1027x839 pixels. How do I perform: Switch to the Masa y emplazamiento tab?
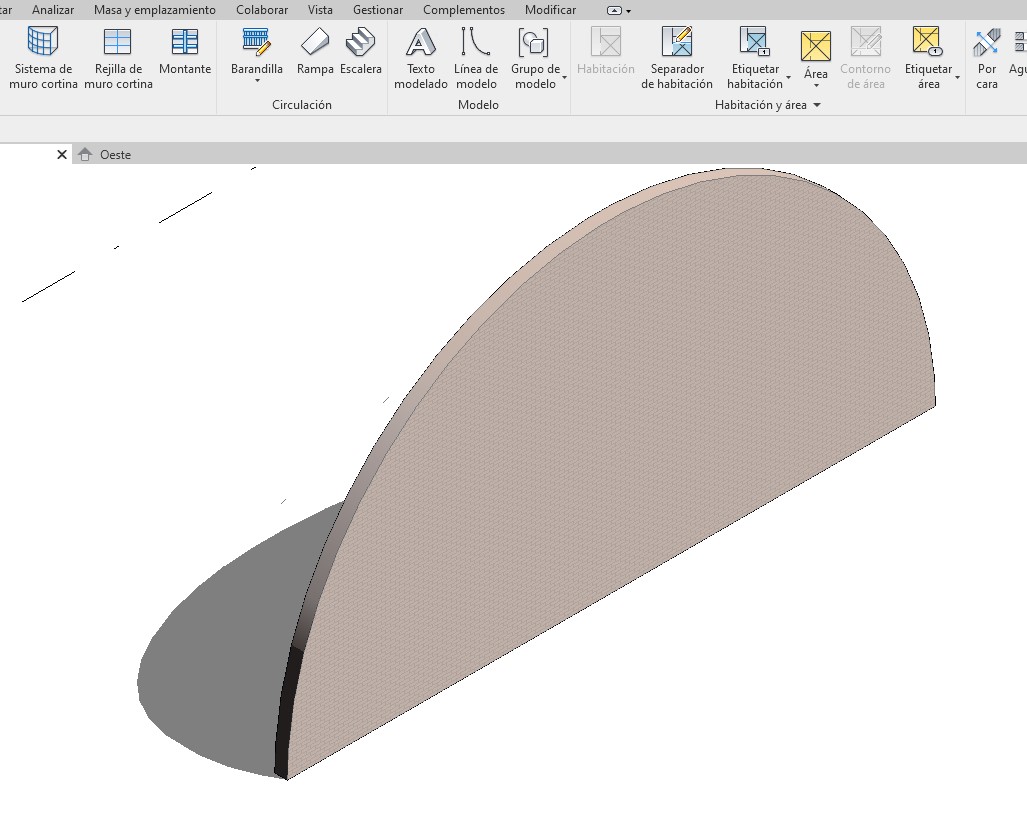coord(154,10)
